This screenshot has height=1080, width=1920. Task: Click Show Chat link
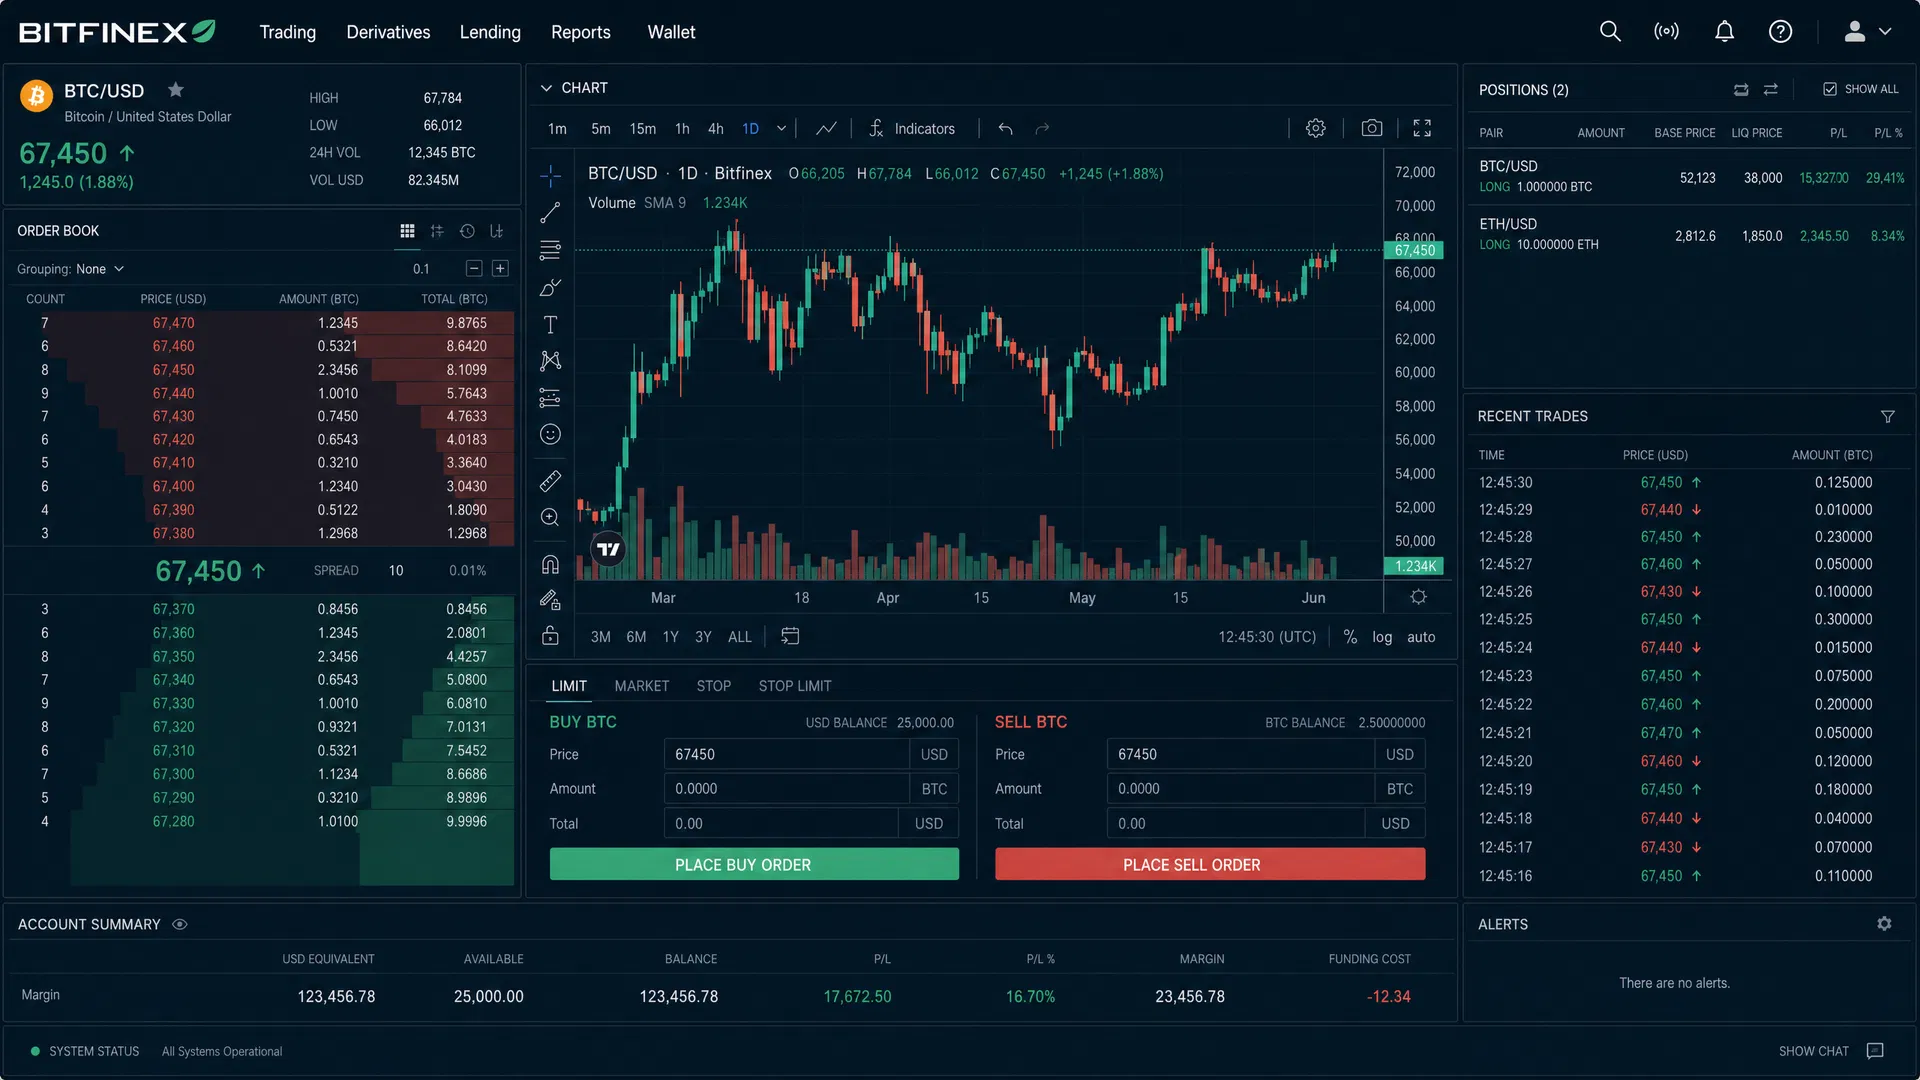pos(1814,1051)
